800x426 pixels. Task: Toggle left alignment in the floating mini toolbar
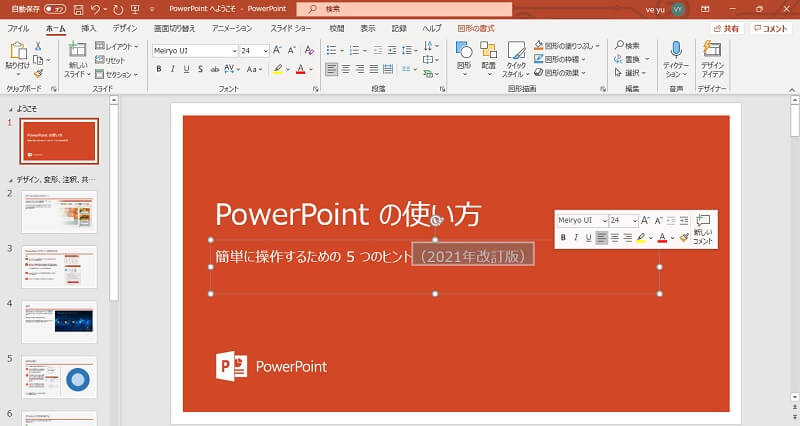602,237
